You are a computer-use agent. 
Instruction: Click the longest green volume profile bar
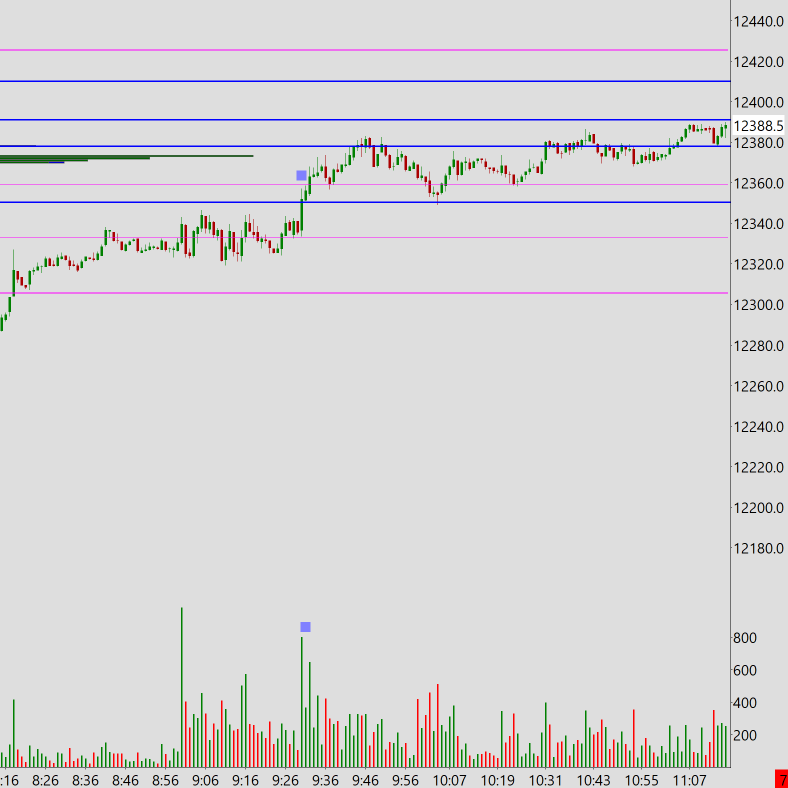(x=127, y=156)
